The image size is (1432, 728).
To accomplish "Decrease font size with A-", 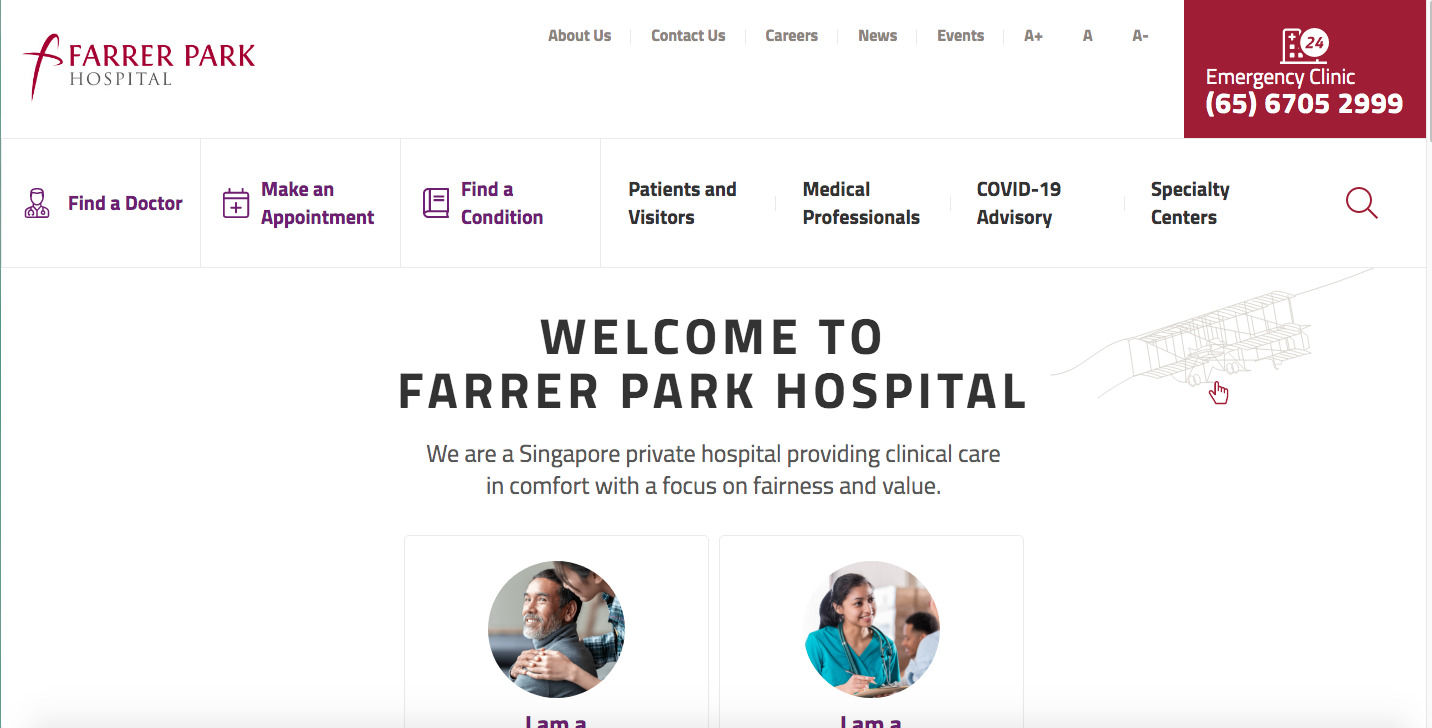I will (x=1140, y=36).
